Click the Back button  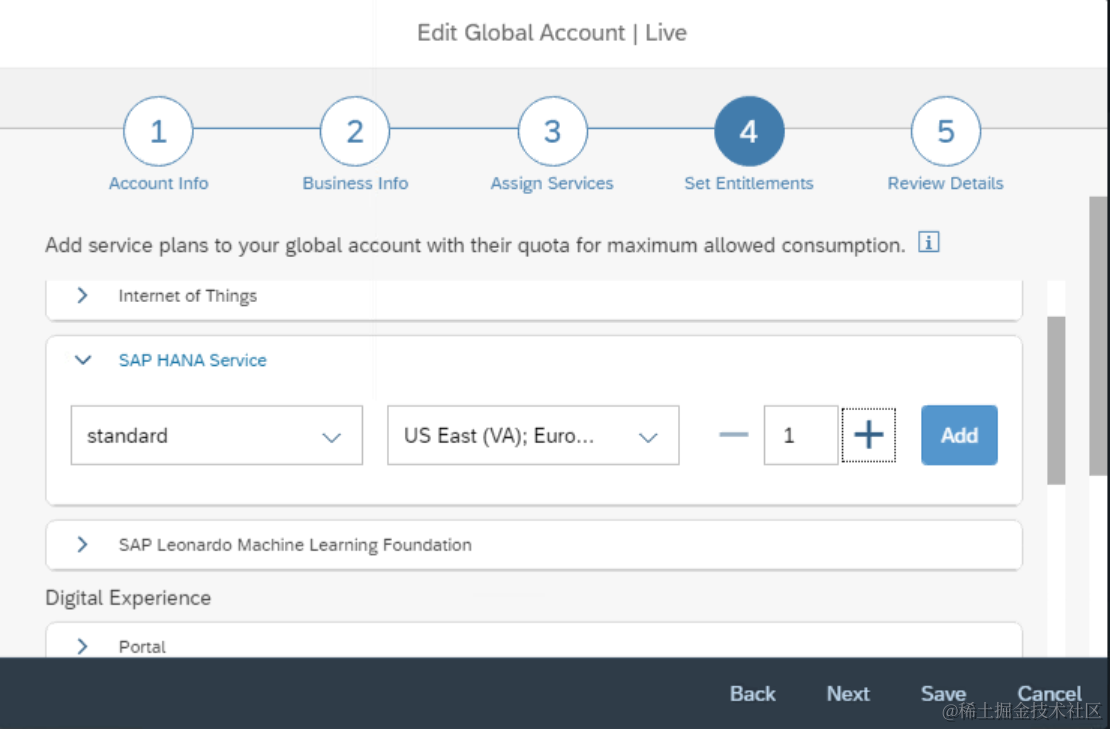click(753, 694)
